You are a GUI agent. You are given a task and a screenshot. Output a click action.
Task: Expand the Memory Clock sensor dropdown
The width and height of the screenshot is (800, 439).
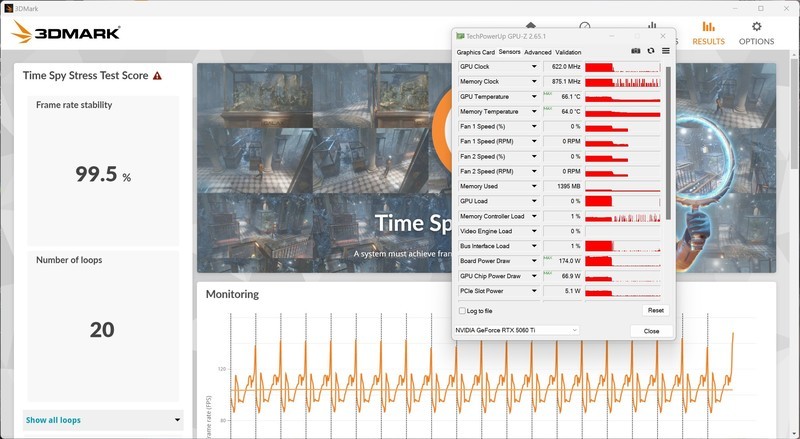click(x=534, y=82)
